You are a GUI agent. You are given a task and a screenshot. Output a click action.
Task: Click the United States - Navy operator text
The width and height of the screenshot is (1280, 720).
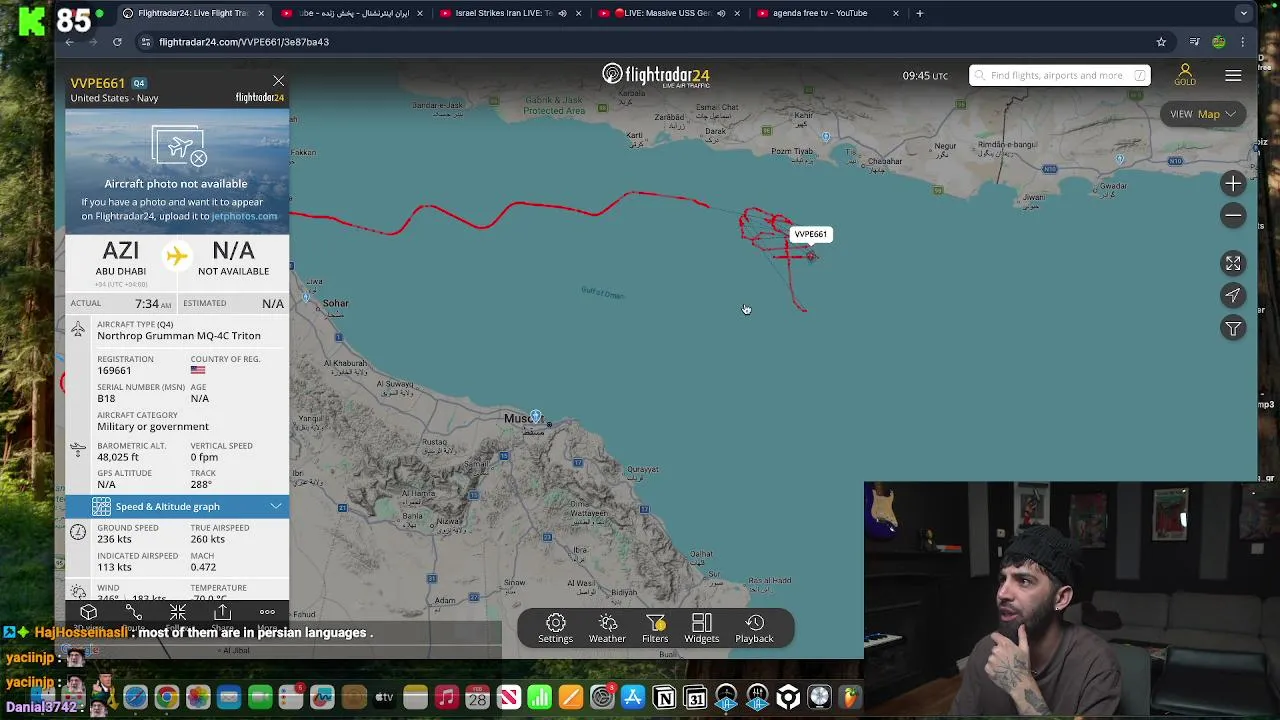[x=114, y=98]
